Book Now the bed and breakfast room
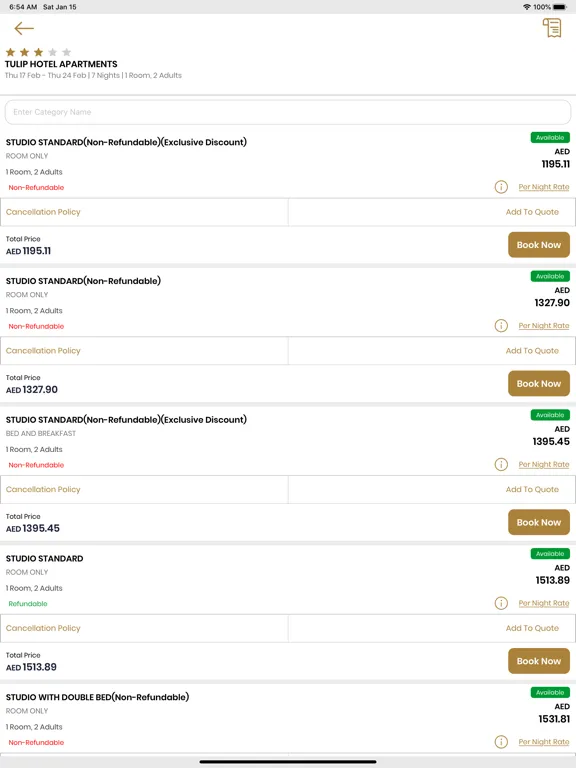576x768 pixels. [539, 522]
